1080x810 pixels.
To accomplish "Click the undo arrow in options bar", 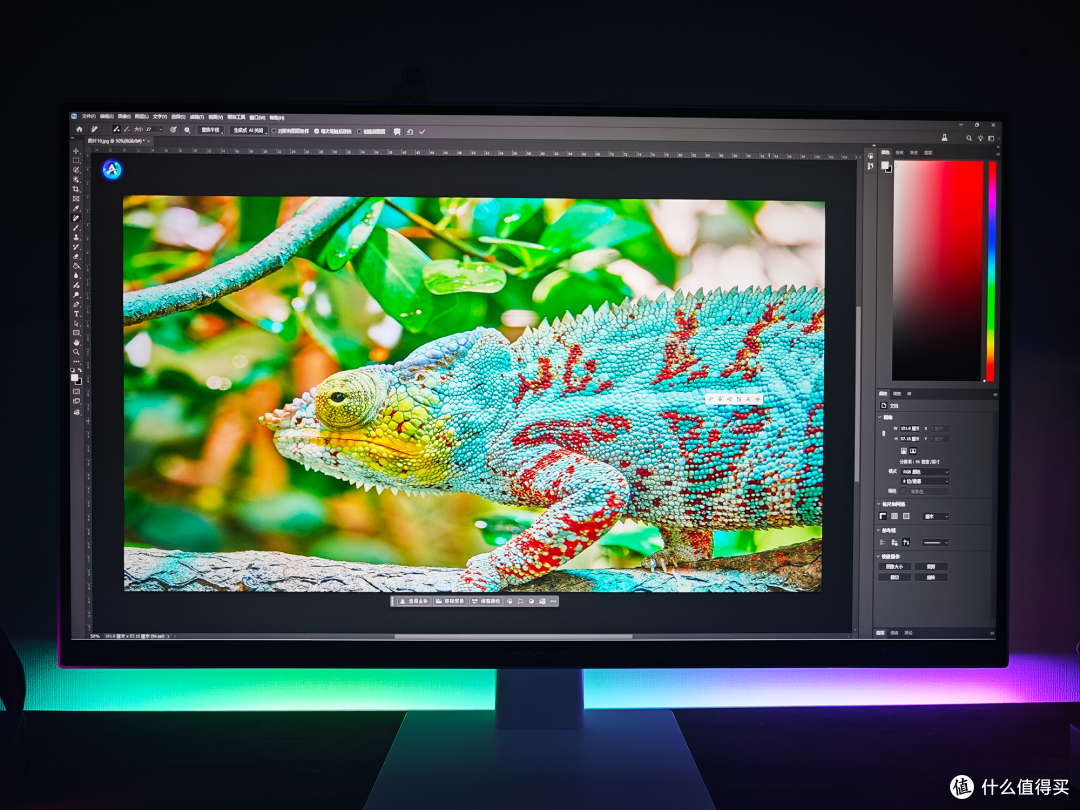I will click(410, 132).
